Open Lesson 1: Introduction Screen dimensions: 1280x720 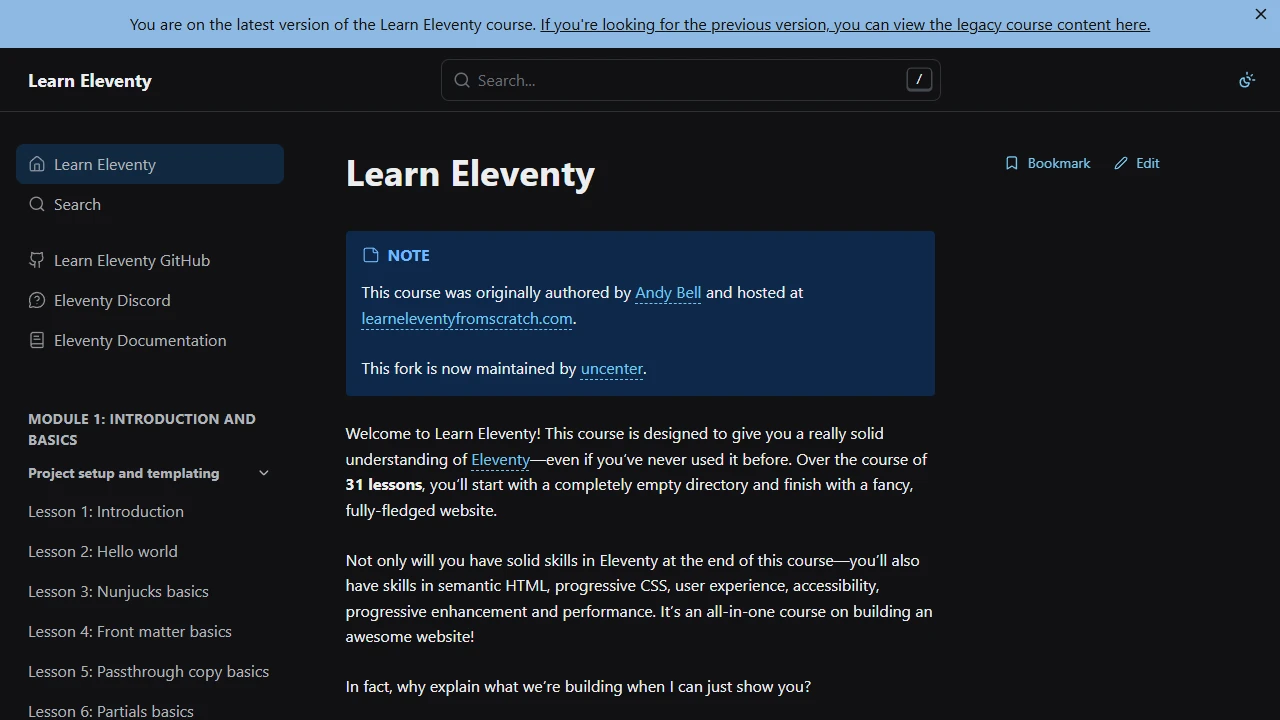(106, 511)
